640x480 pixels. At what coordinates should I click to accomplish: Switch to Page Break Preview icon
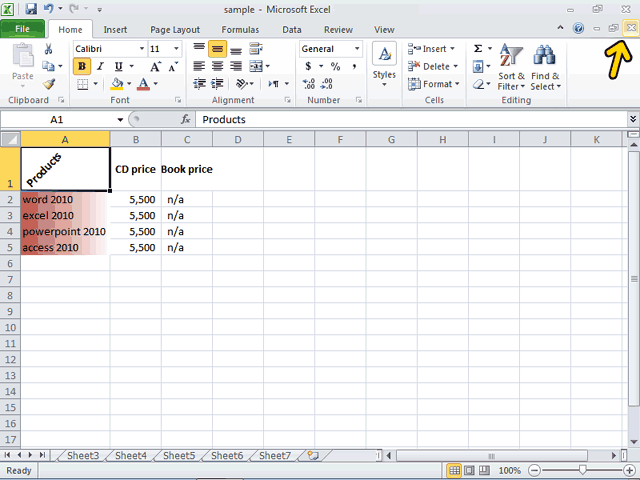(x=484, y=471)
